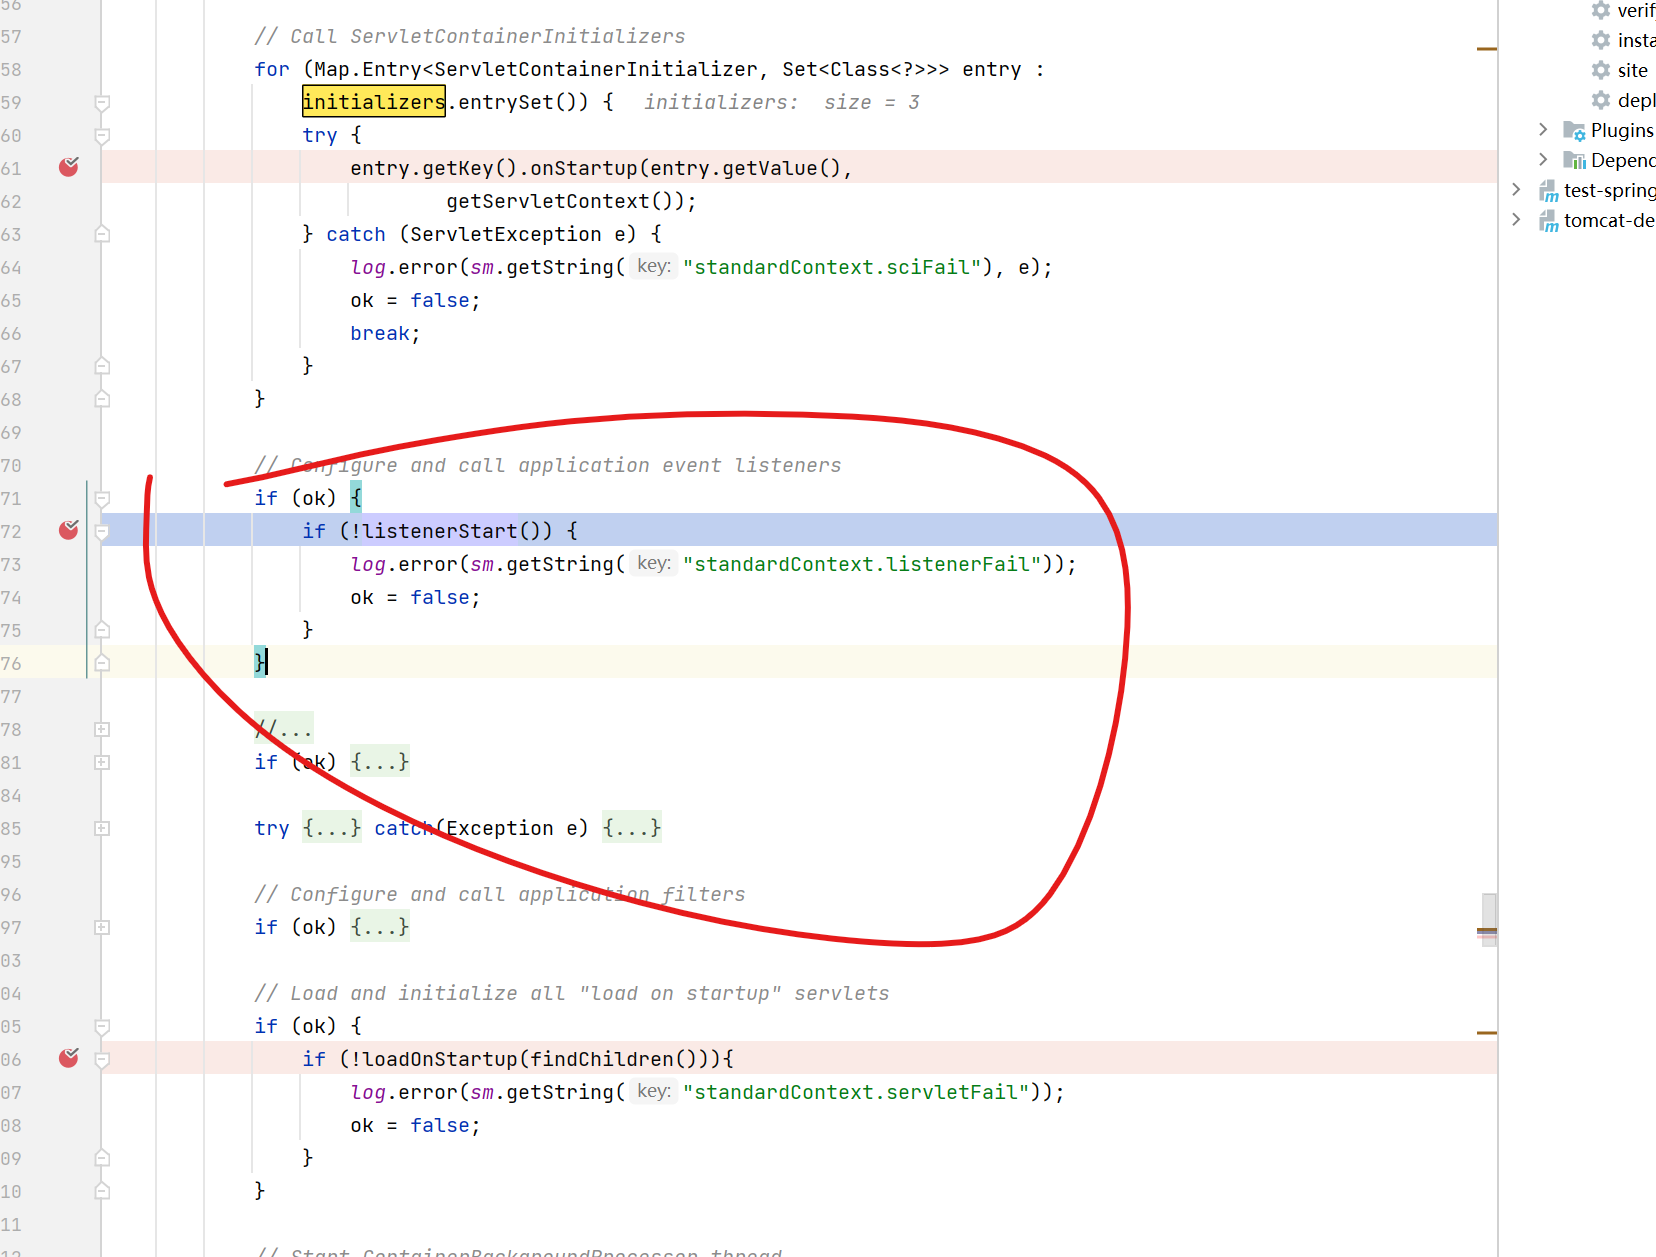Expand the Plugins node in Maven panel
Viewport: 1656px width, 1257px height.
click(1543, 130)
